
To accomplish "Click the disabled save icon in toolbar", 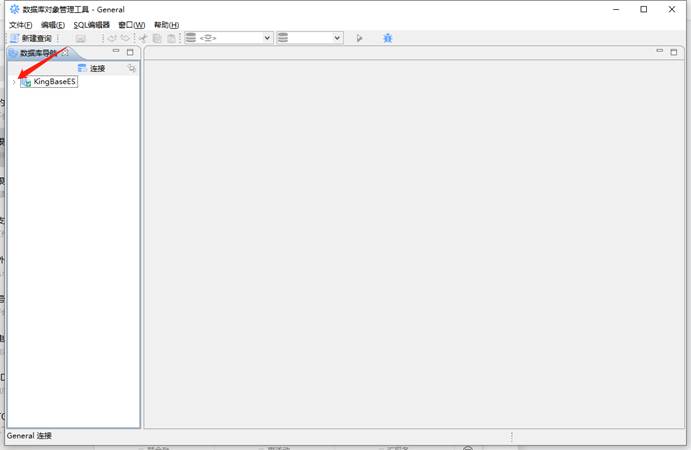I will (x=80, y=38).
